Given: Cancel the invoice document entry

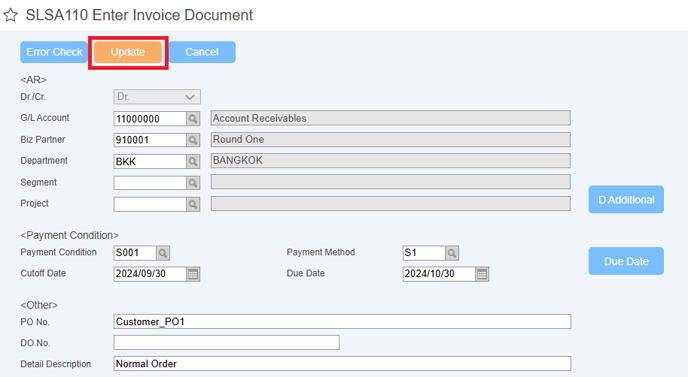Looking at the screenshot, I should [202, 52].
